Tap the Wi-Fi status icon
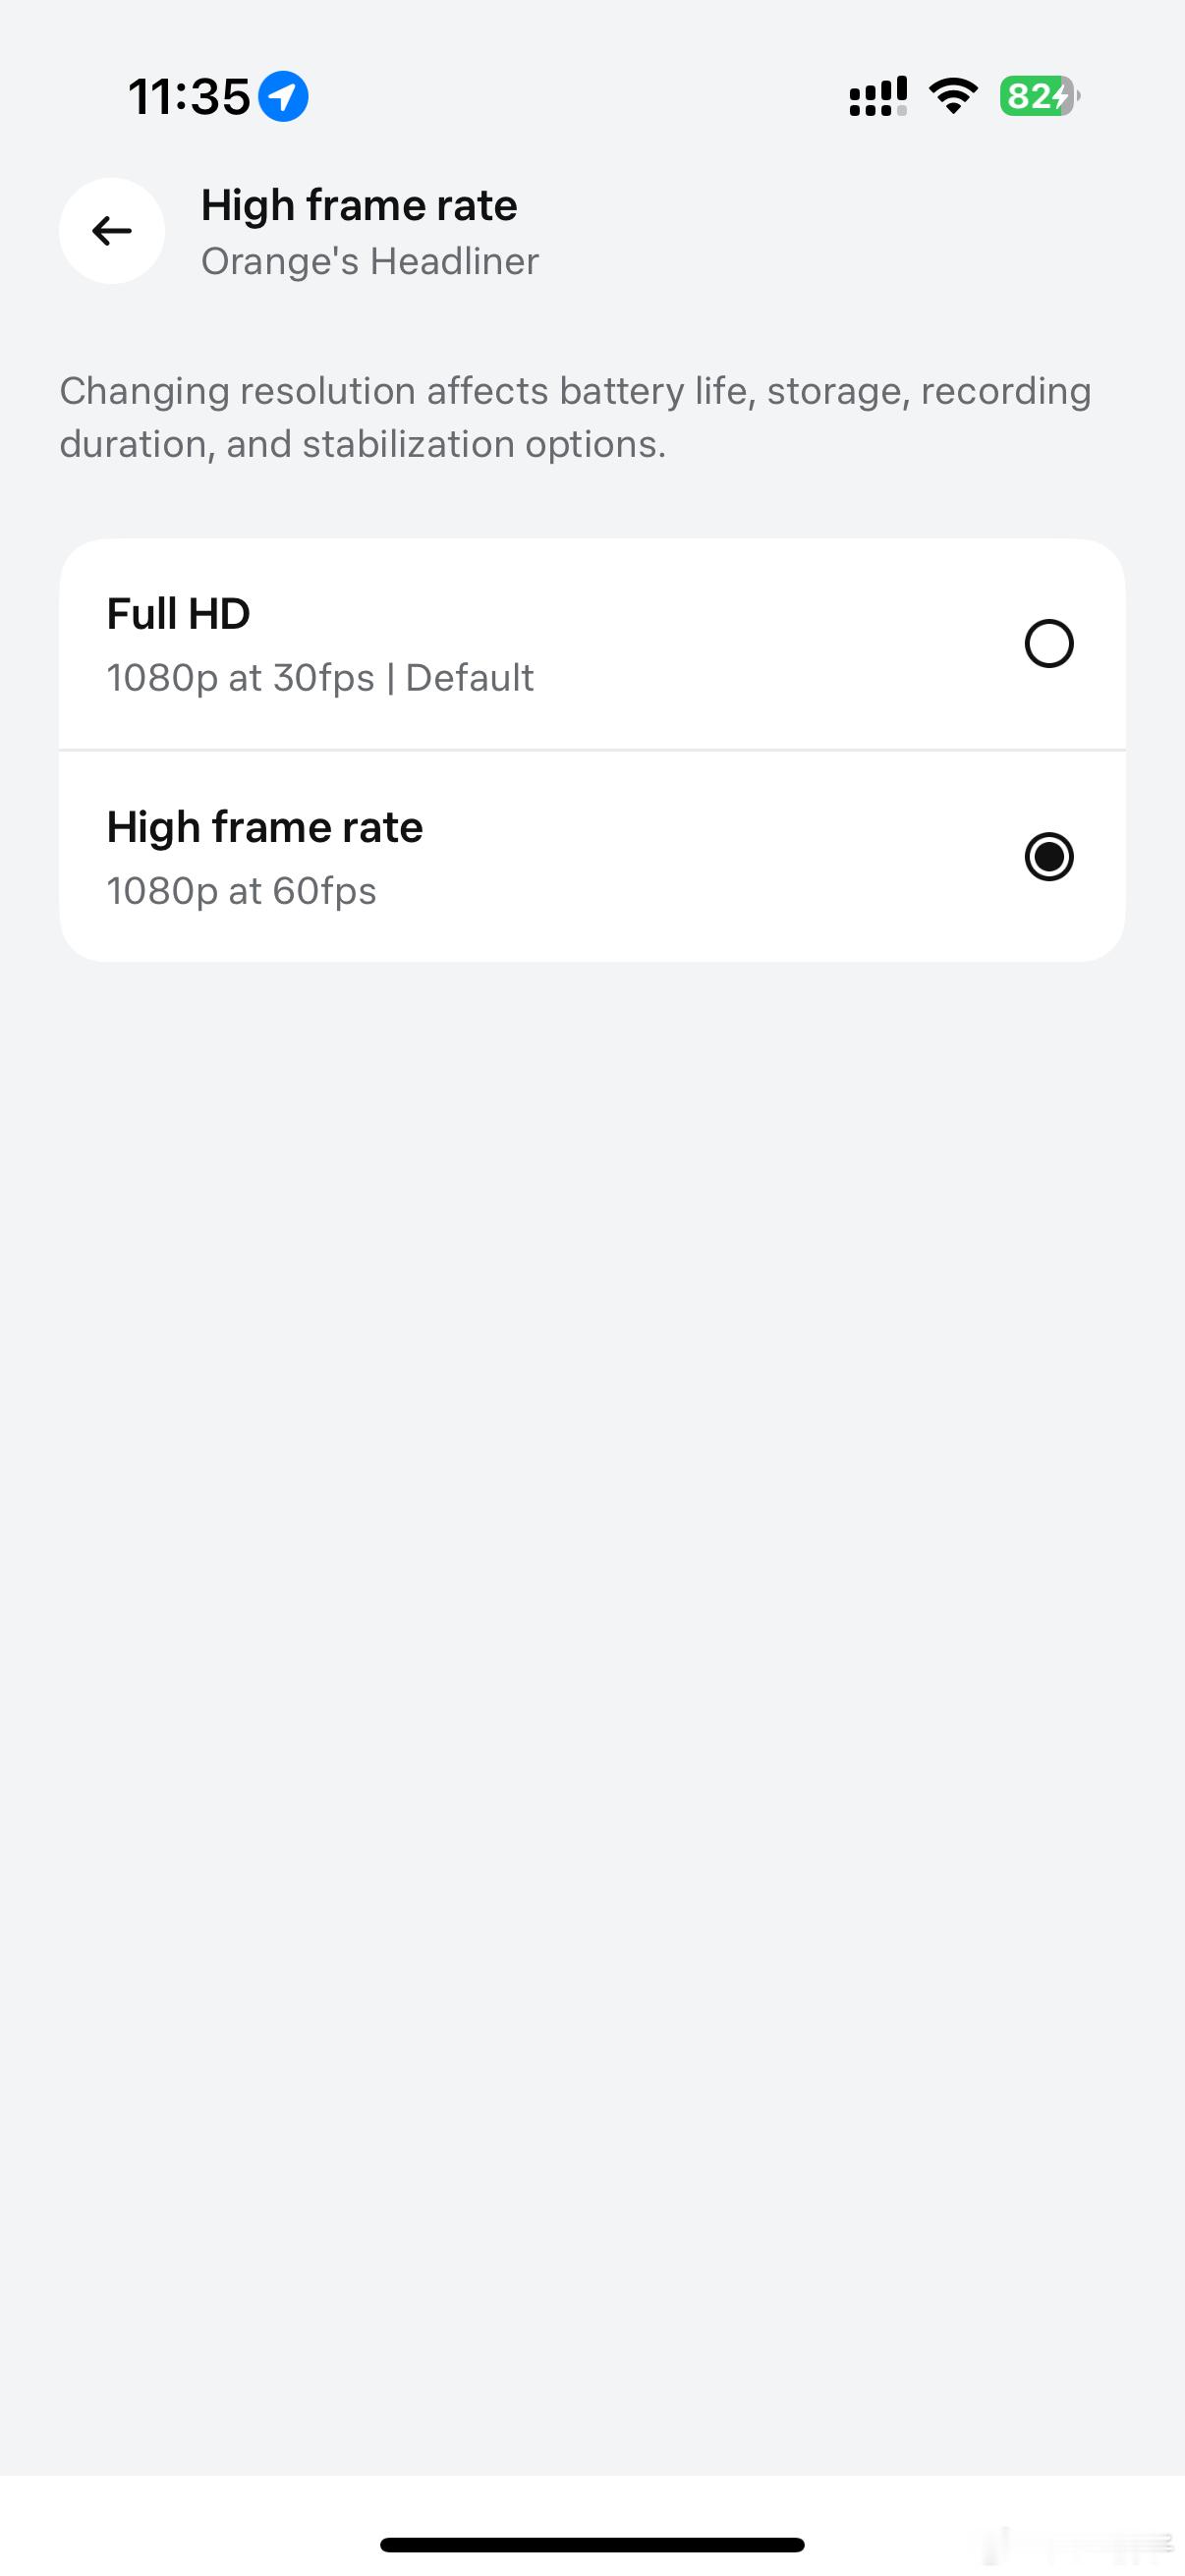This screenshot has width=1185, height=2576. click(x=953, y=97)
